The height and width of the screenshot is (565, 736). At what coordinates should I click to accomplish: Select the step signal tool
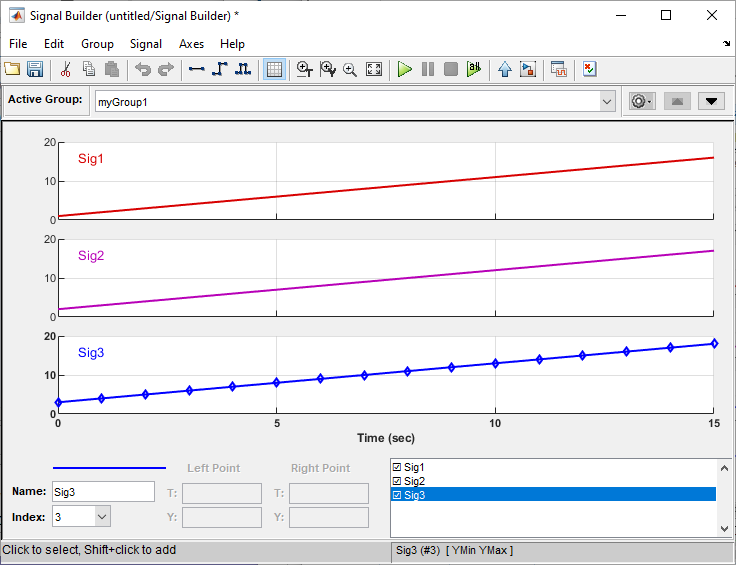(219, 70)
